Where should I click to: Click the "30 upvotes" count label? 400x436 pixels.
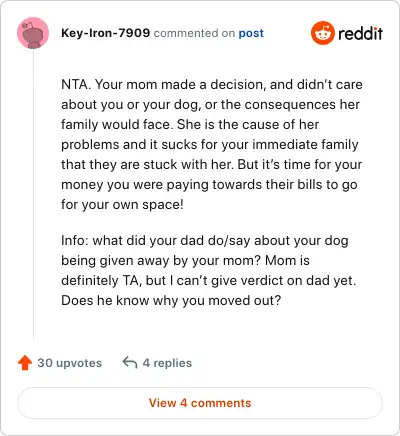coord(70,363)
